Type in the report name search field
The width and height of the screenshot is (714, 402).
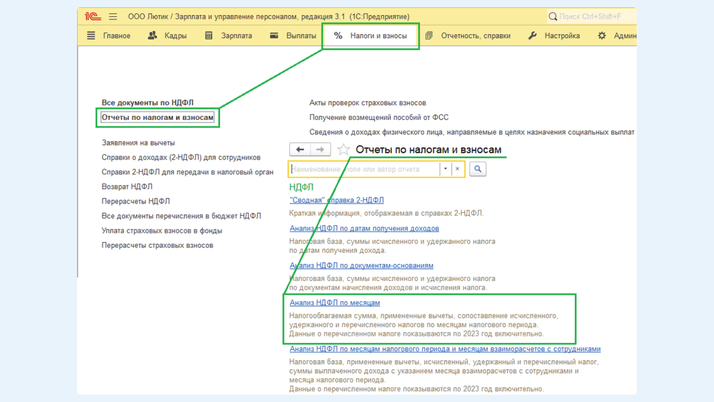364,169
